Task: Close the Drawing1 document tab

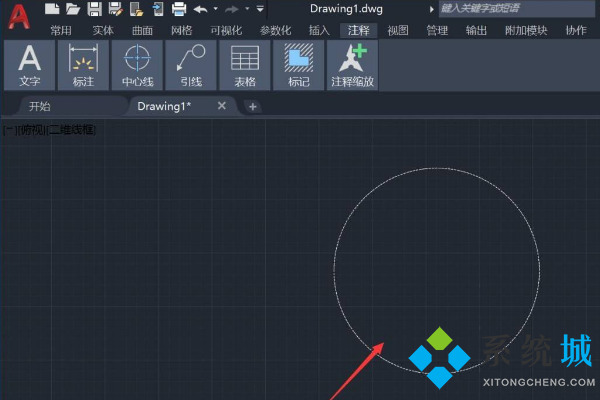Action: coord(222,106)
